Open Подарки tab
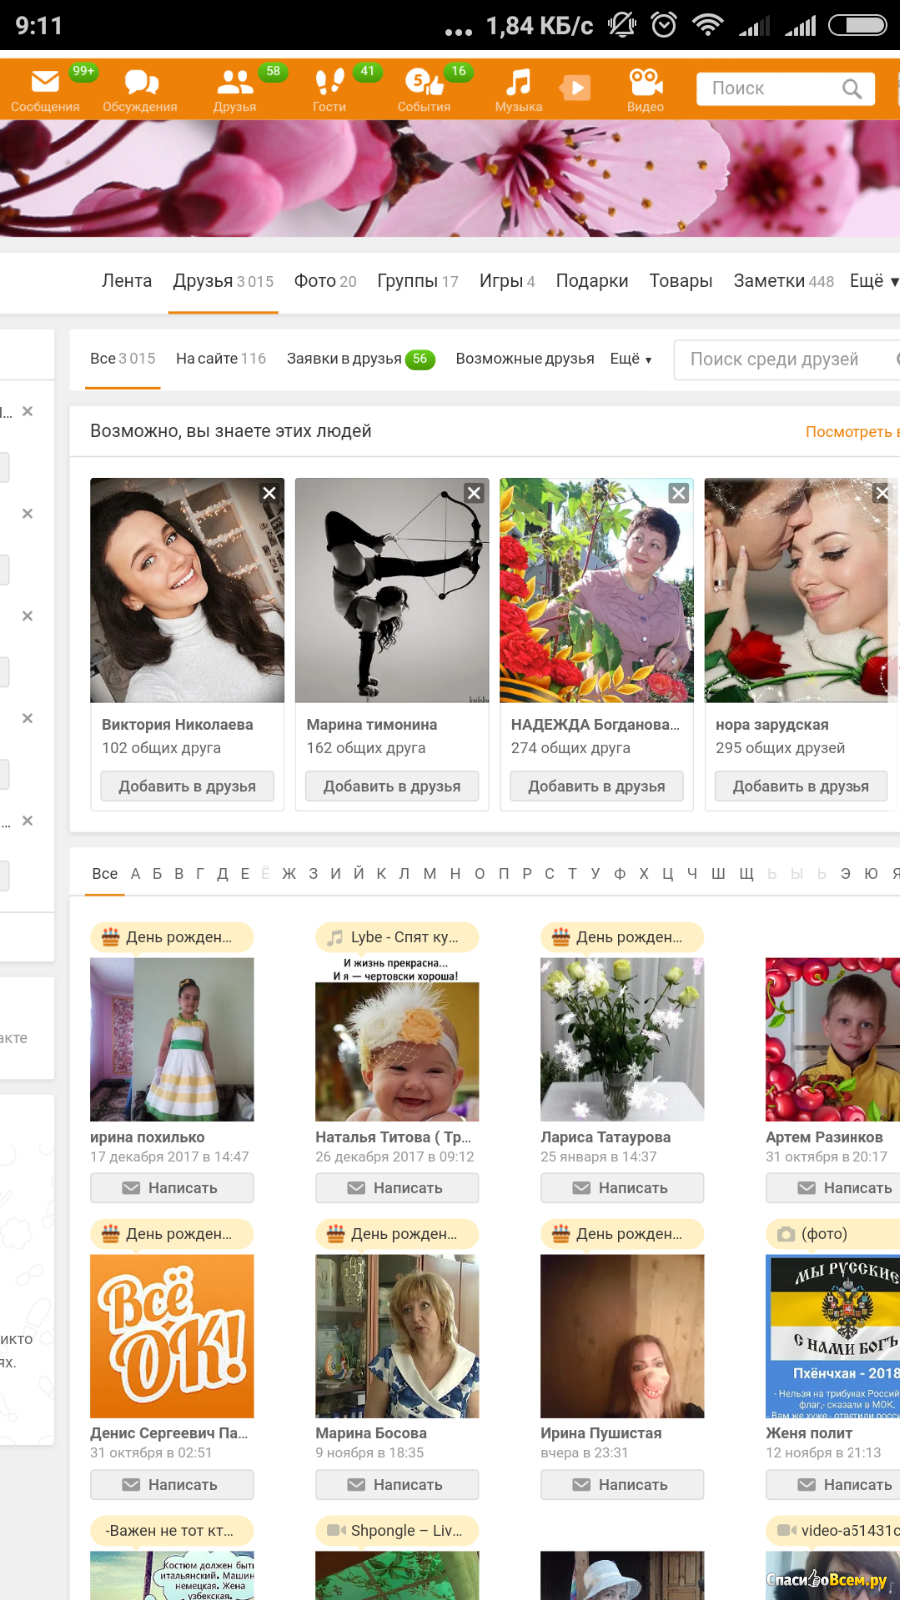Image resolution: width=900 pixels, height=1600 pixels. pyautogui.click(x=592, y=281)
